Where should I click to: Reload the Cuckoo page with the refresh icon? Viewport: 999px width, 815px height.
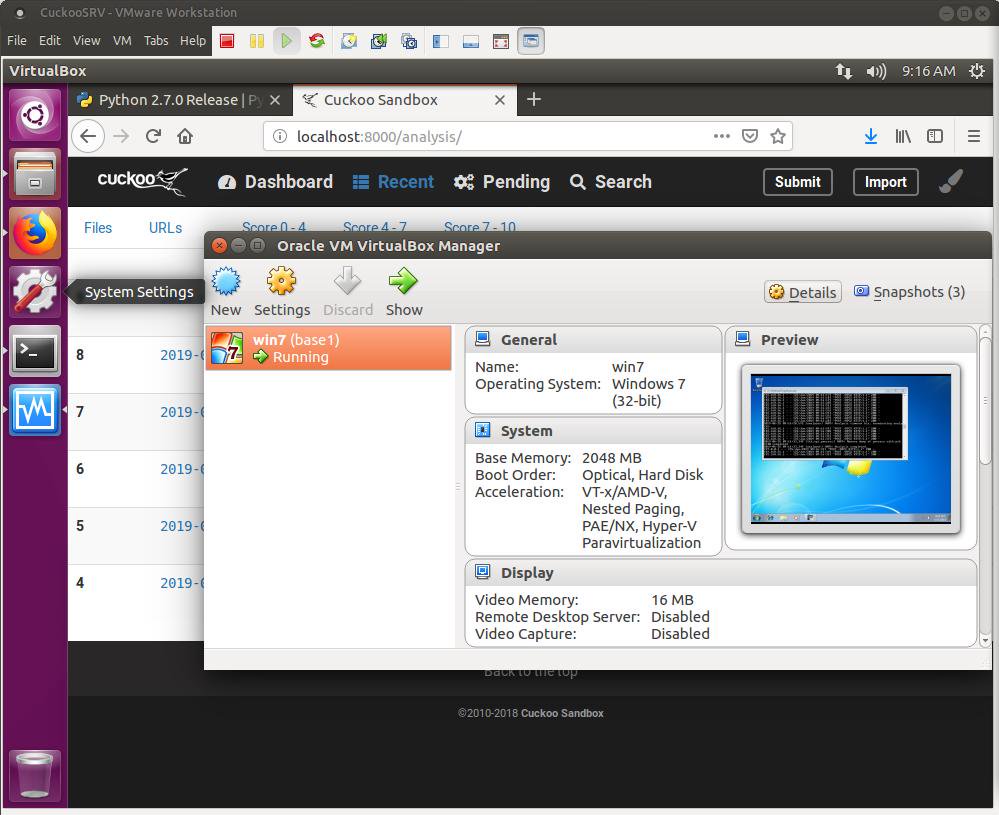152,135
